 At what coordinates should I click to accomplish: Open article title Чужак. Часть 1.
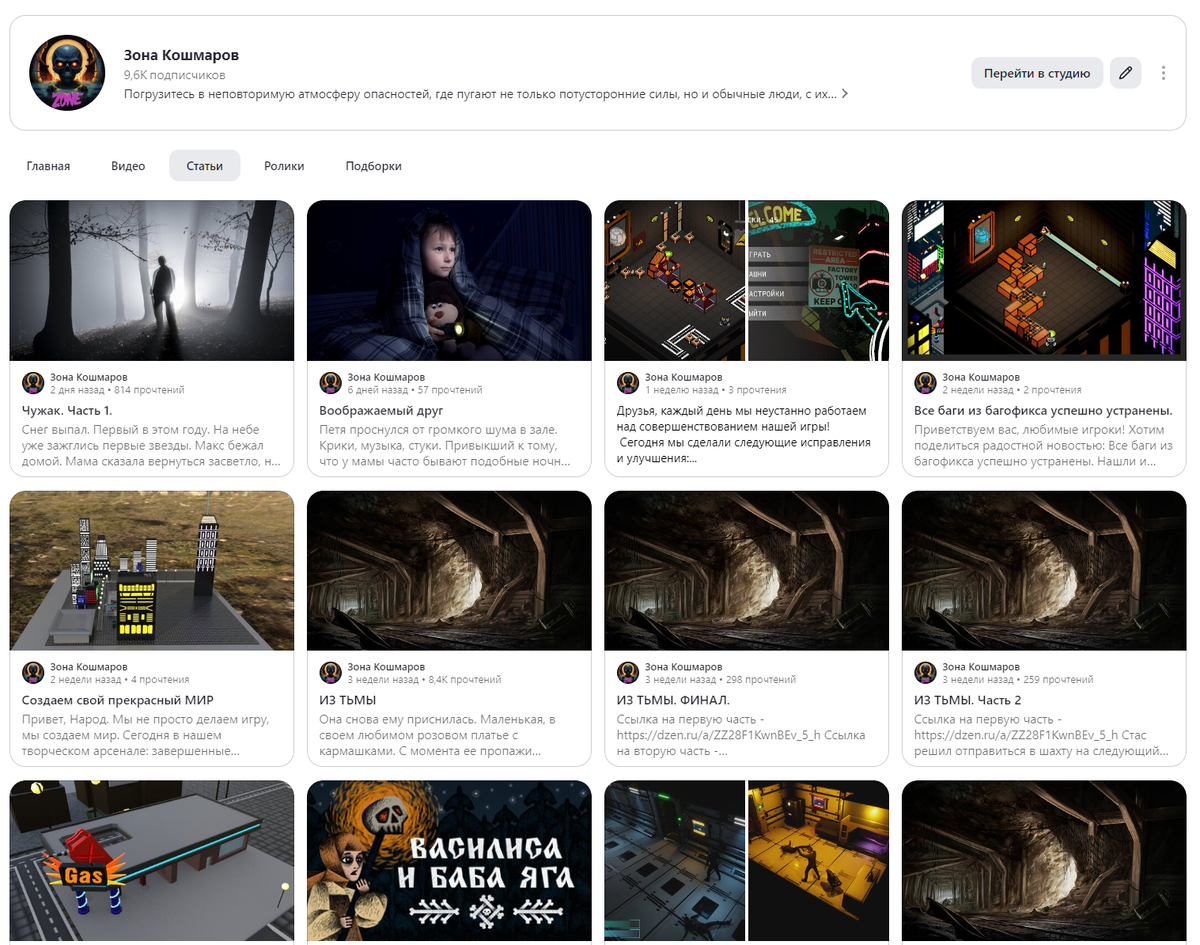coord(67,411)
